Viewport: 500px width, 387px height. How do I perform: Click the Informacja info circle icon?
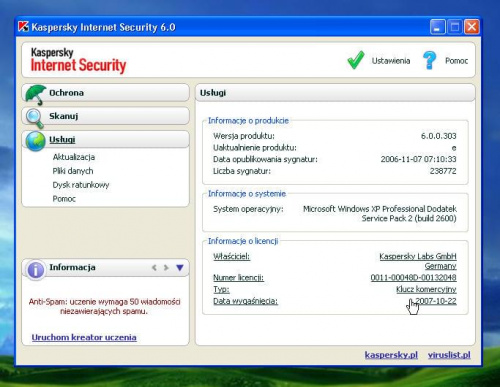click(x=36, y=269)
